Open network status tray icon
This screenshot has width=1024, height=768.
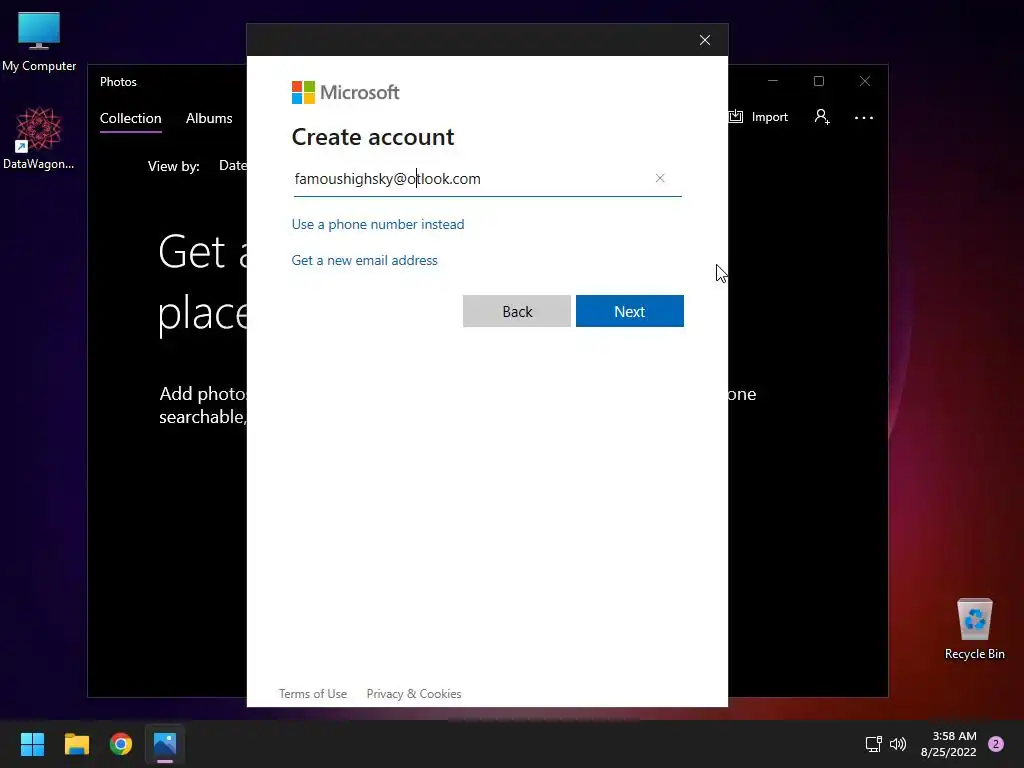(x=873, y=744)
